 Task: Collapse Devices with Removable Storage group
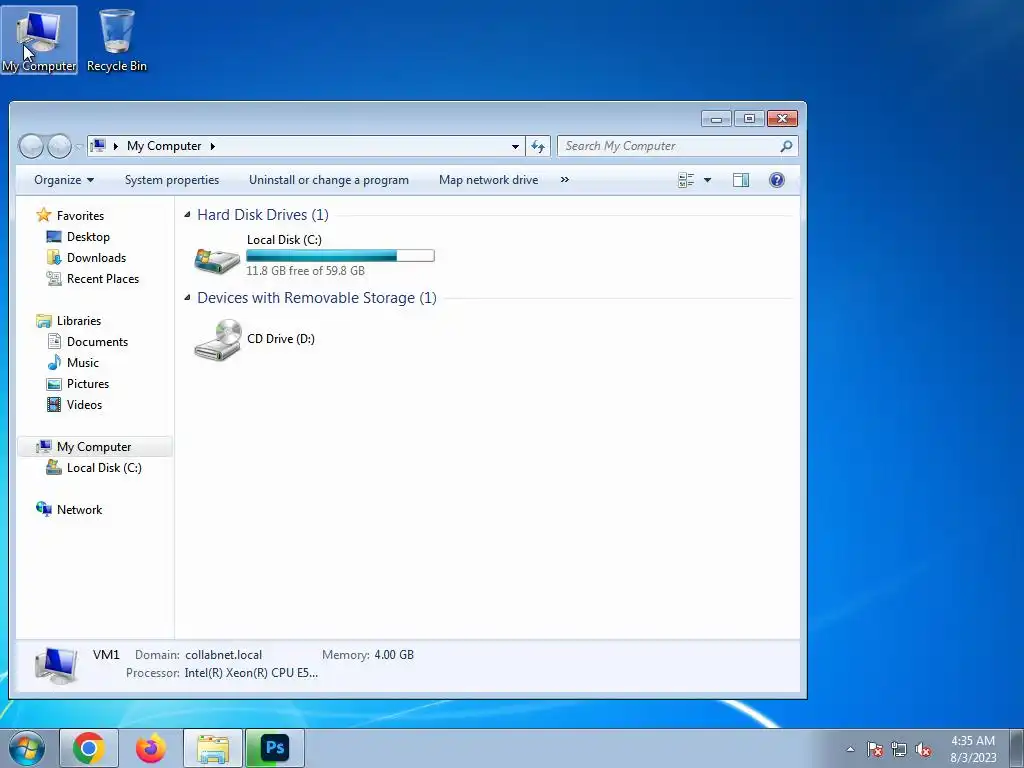tap(187, 297)
